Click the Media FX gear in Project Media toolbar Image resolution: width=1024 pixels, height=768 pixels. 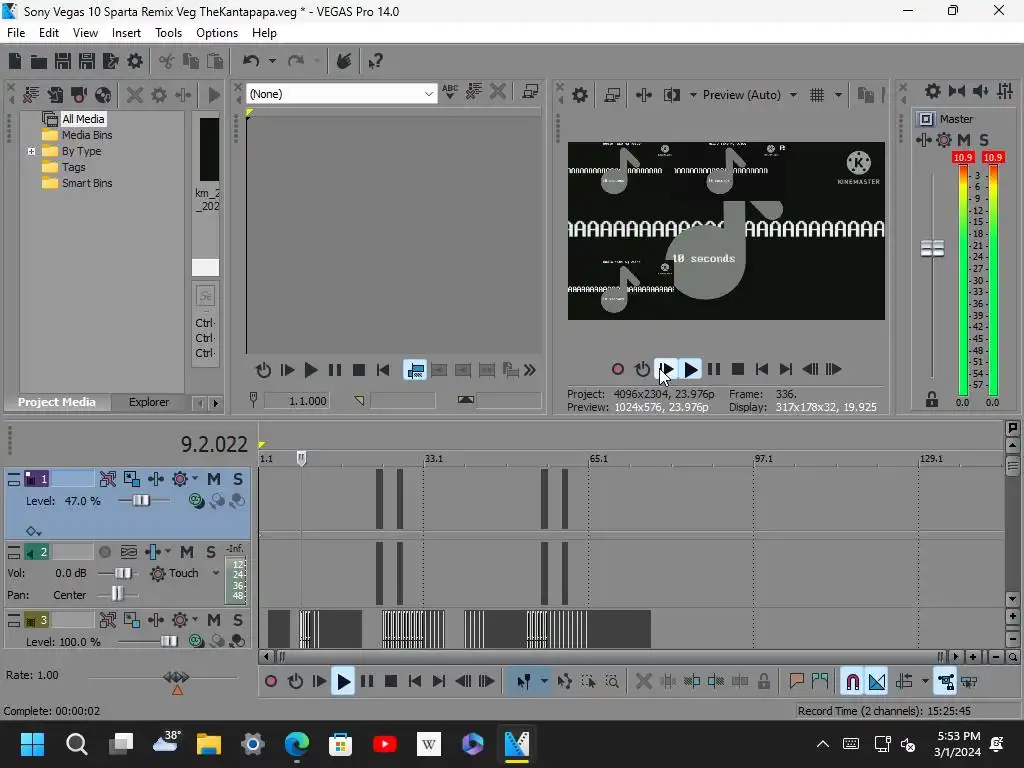pyautogui.click(x=159, y=95)
